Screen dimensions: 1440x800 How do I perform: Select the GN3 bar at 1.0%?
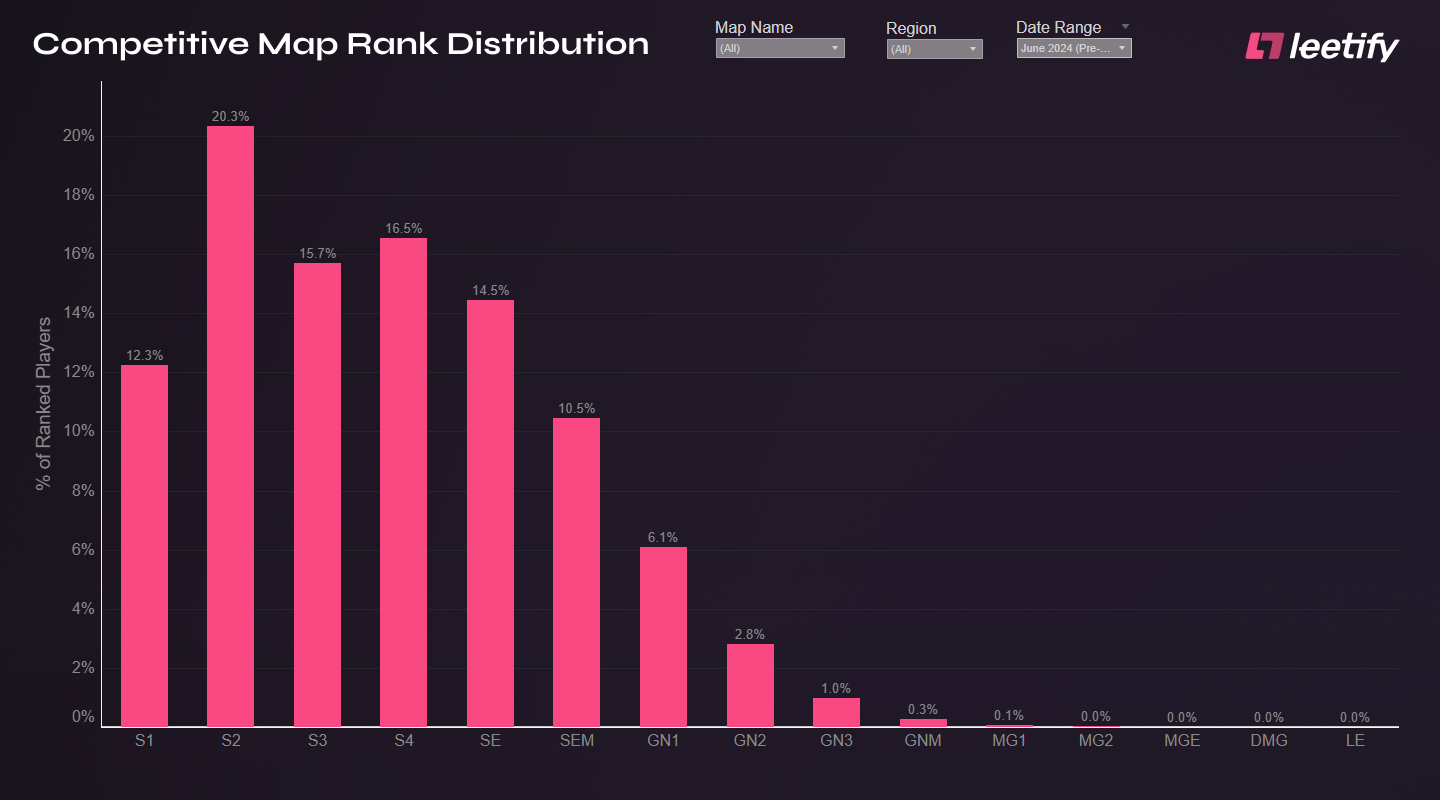click(836, 712)
